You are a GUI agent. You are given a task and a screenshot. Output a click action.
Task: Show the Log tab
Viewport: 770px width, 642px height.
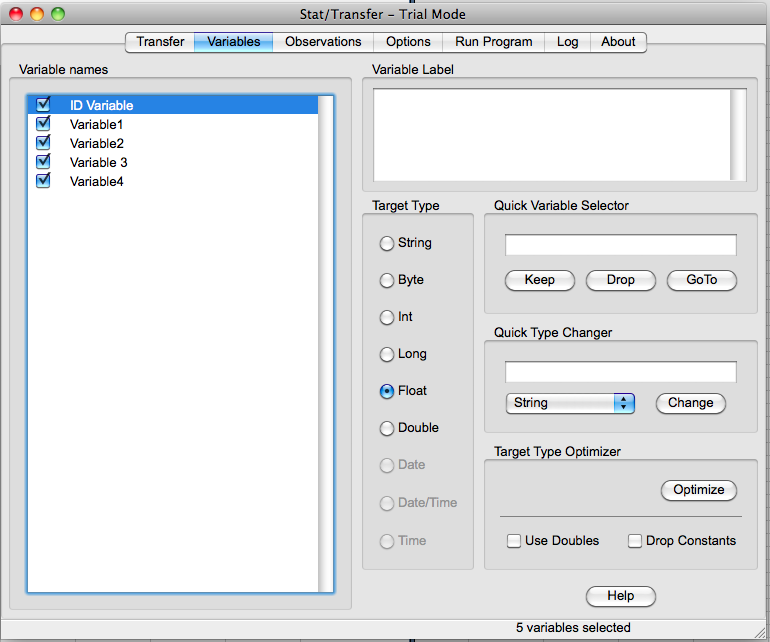pos(567,42)
